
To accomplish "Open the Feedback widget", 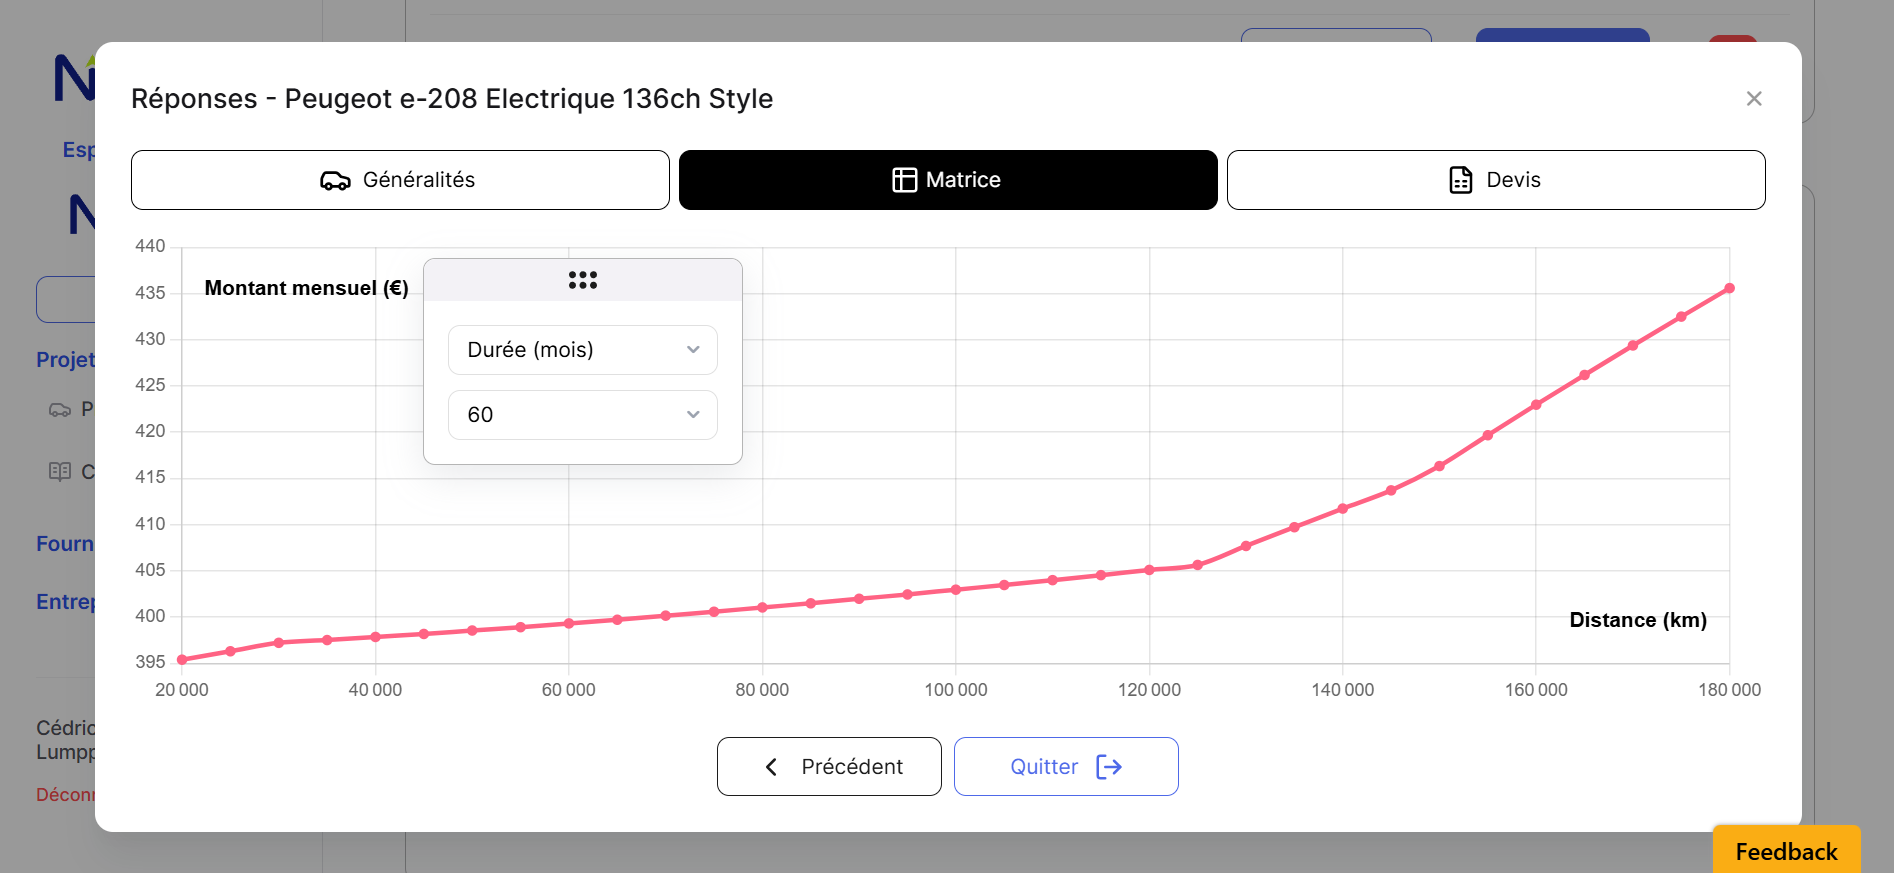I will 1787,850.
